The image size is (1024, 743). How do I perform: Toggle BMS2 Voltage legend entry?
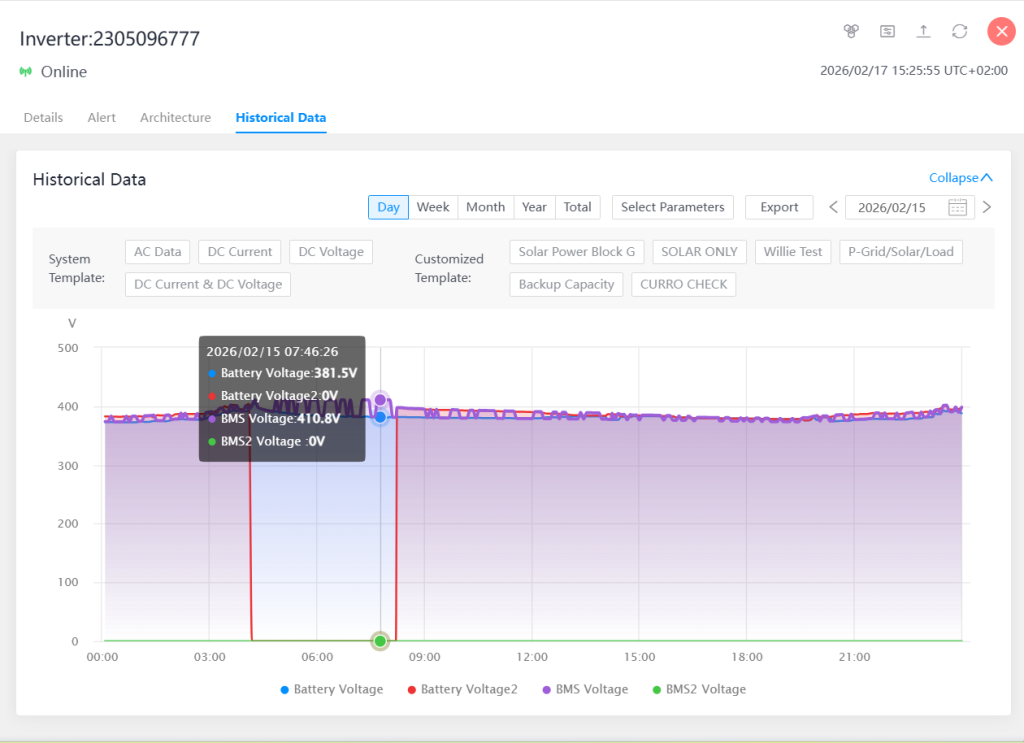[698, 689]
